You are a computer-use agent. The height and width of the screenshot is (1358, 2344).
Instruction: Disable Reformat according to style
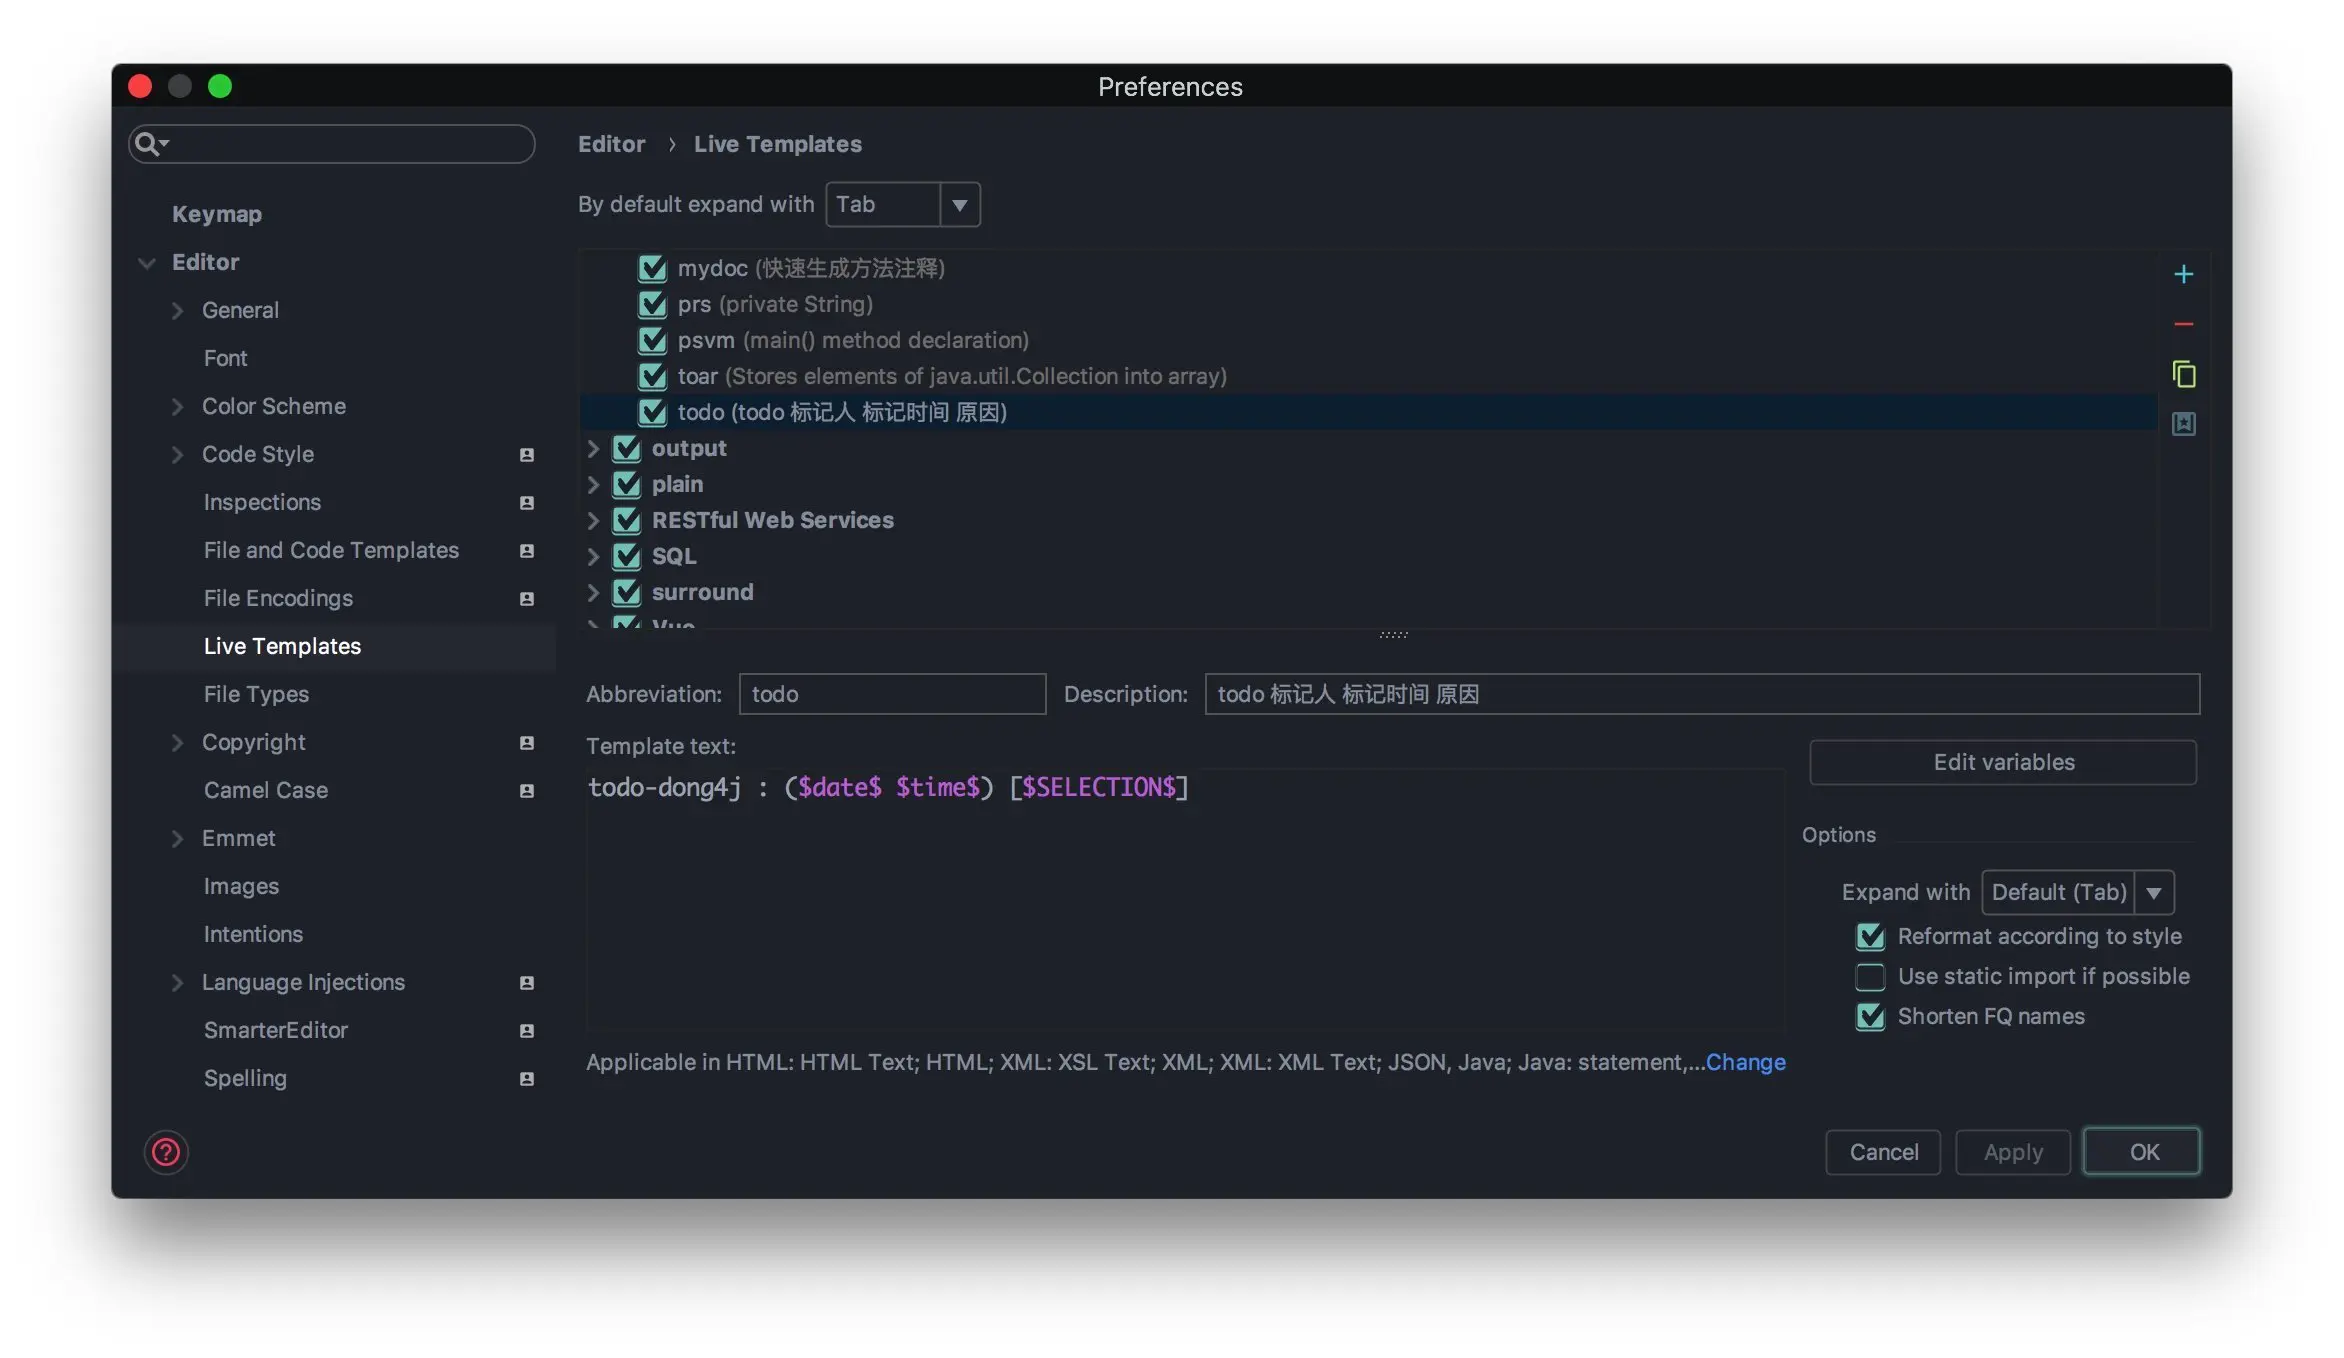click(x=1870, y=937)
